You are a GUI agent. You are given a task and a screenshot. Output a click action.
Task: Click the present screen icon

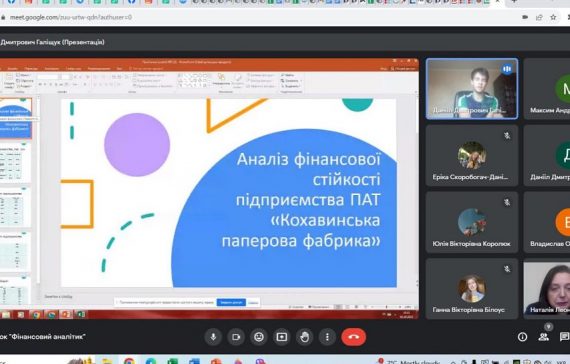coord(282,337)
